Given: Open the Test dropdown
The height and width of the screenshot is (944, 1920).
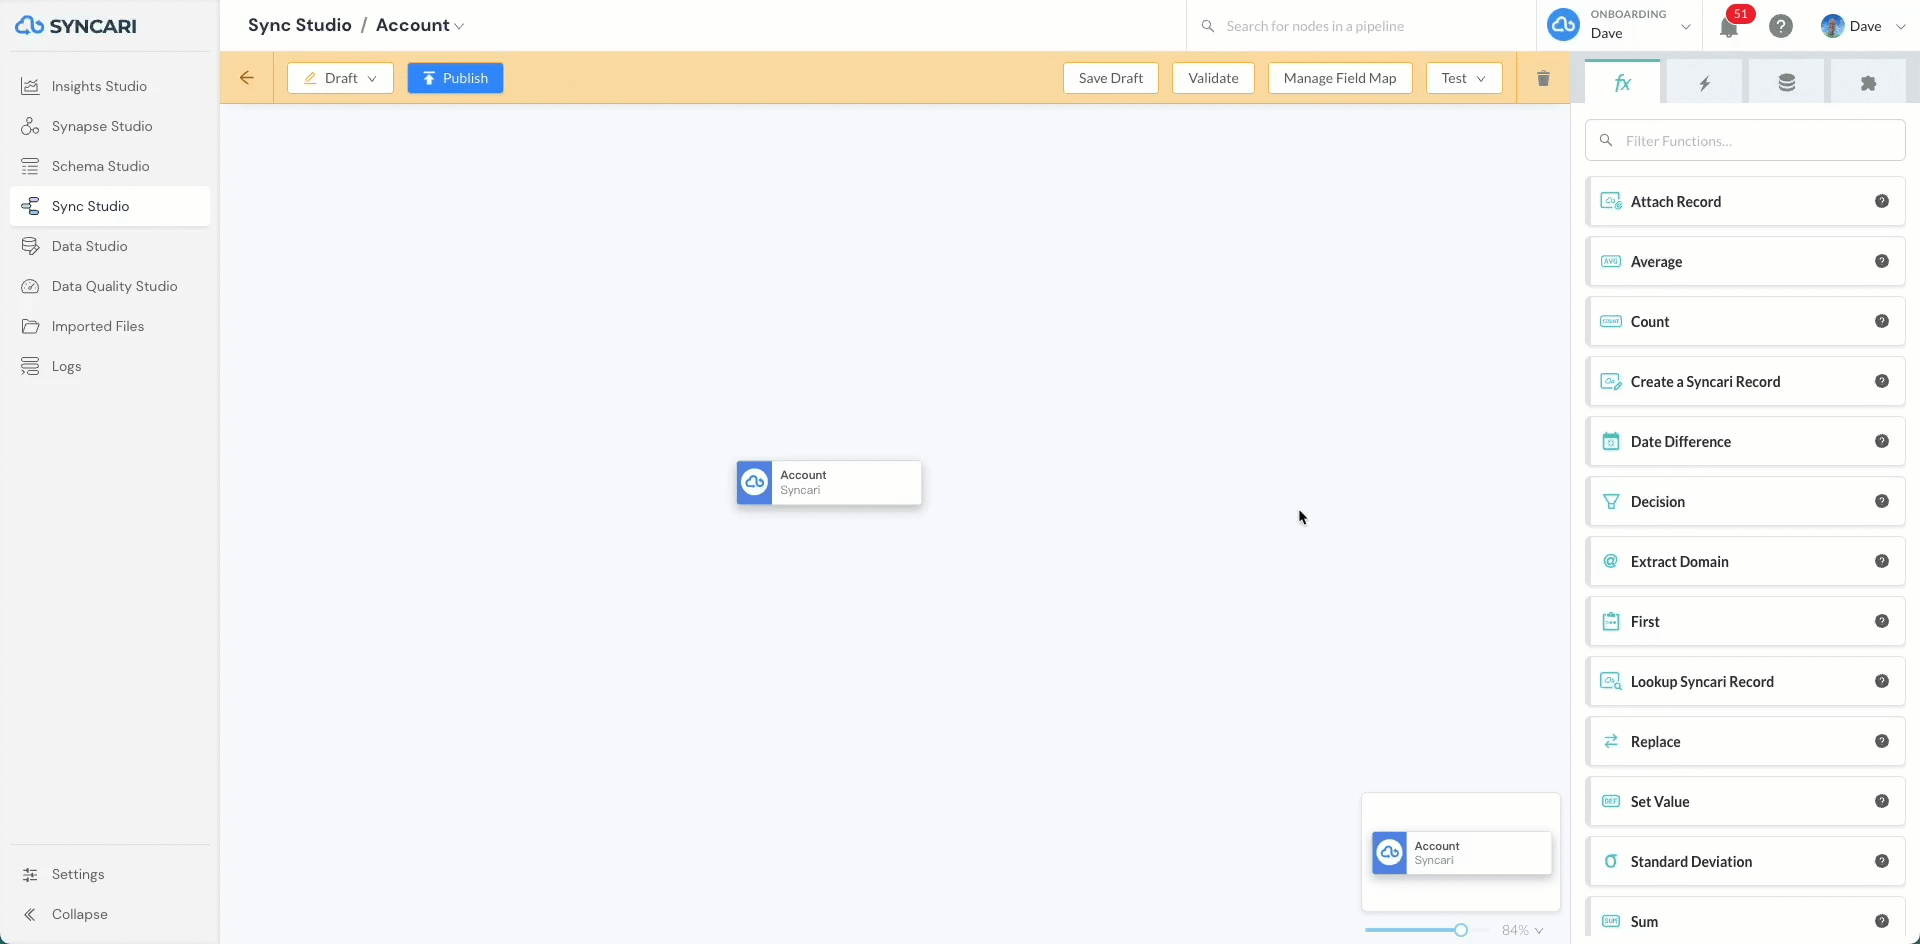Looking at the screenshot, I should pyautogui.click(x=1464, y=78).
